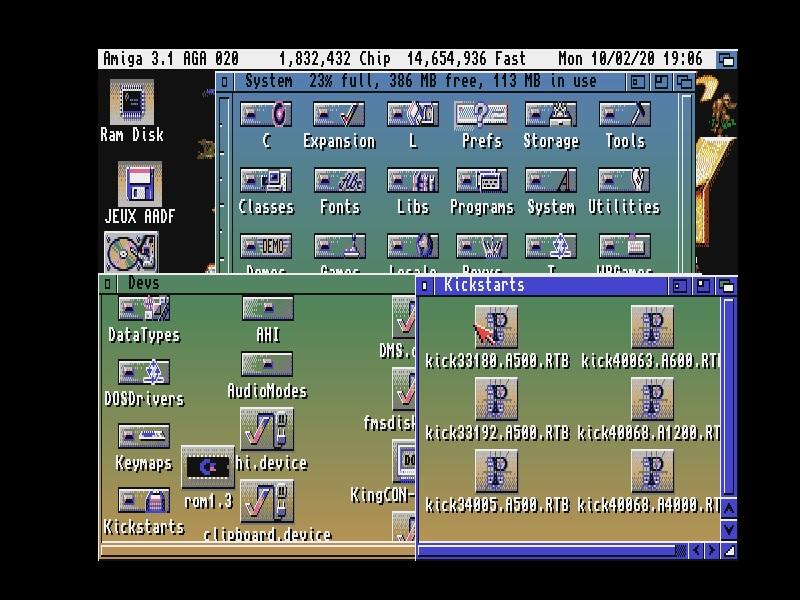Select kick33180.A500.RTB file
Screen dimensions: 800x600
coord(496,327)
